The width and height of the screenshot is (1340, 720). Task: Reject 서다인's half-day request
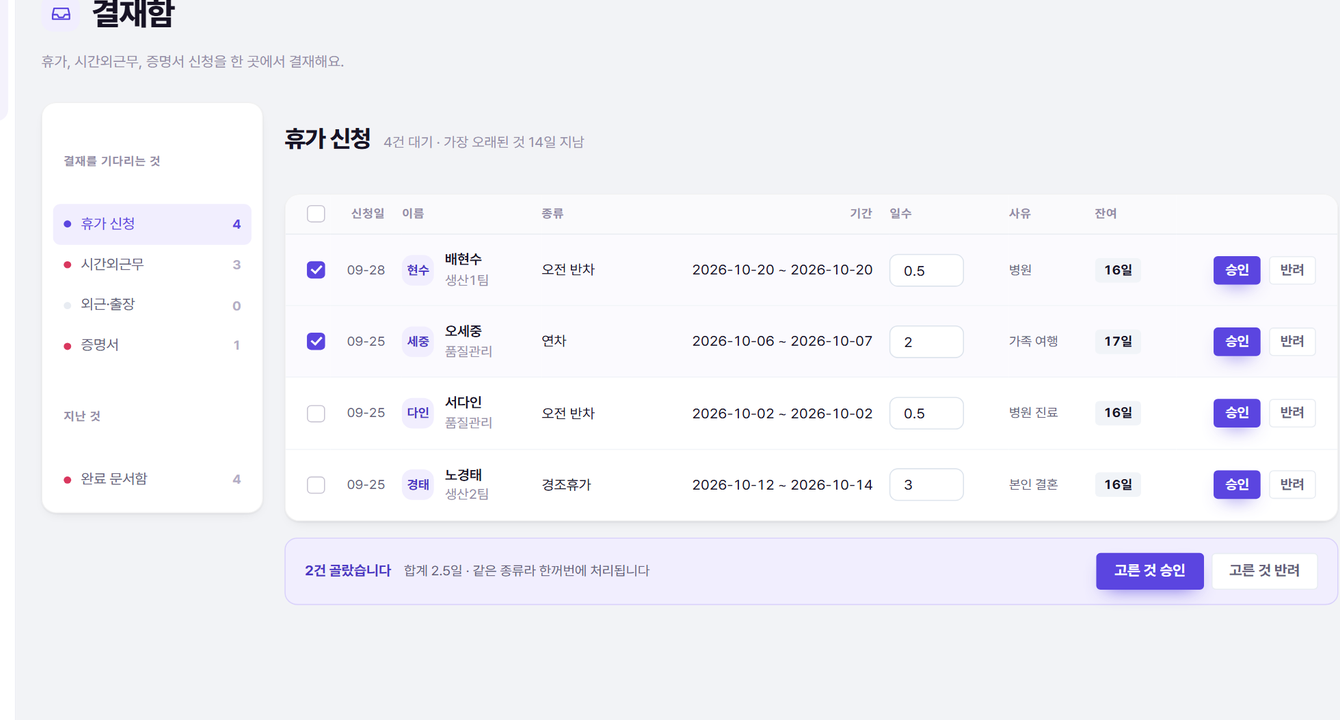click(1292, 413)
